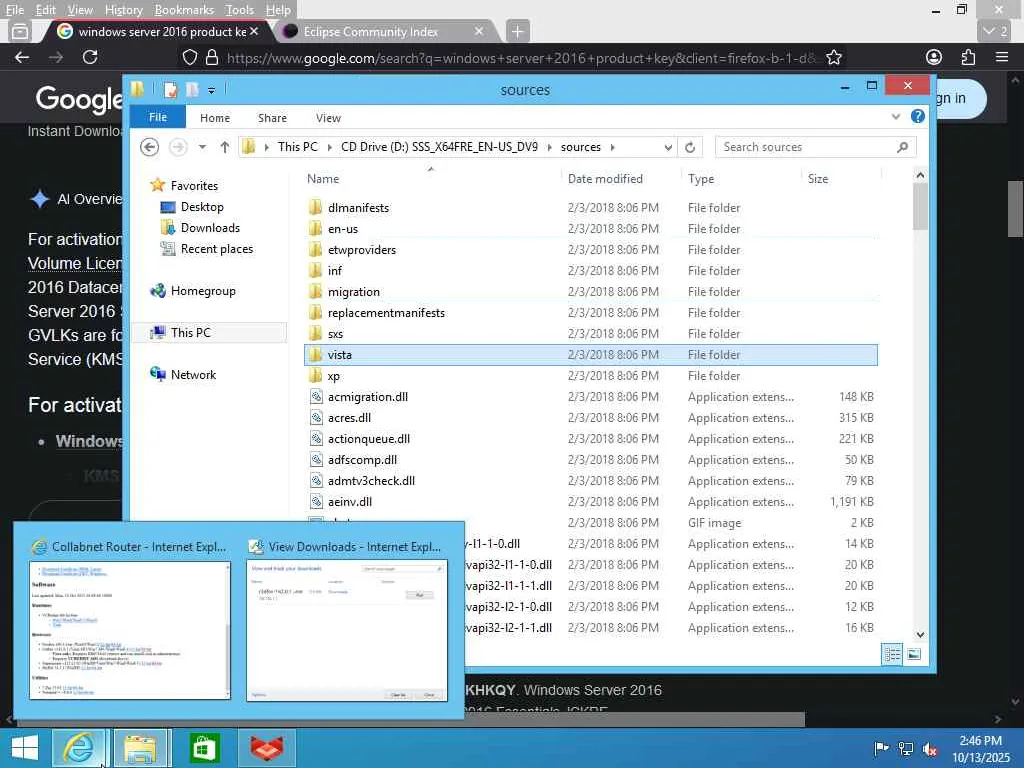Open the Action Center flag tray icon
The width and height of the screenshot is (1024, 768).
881,748
